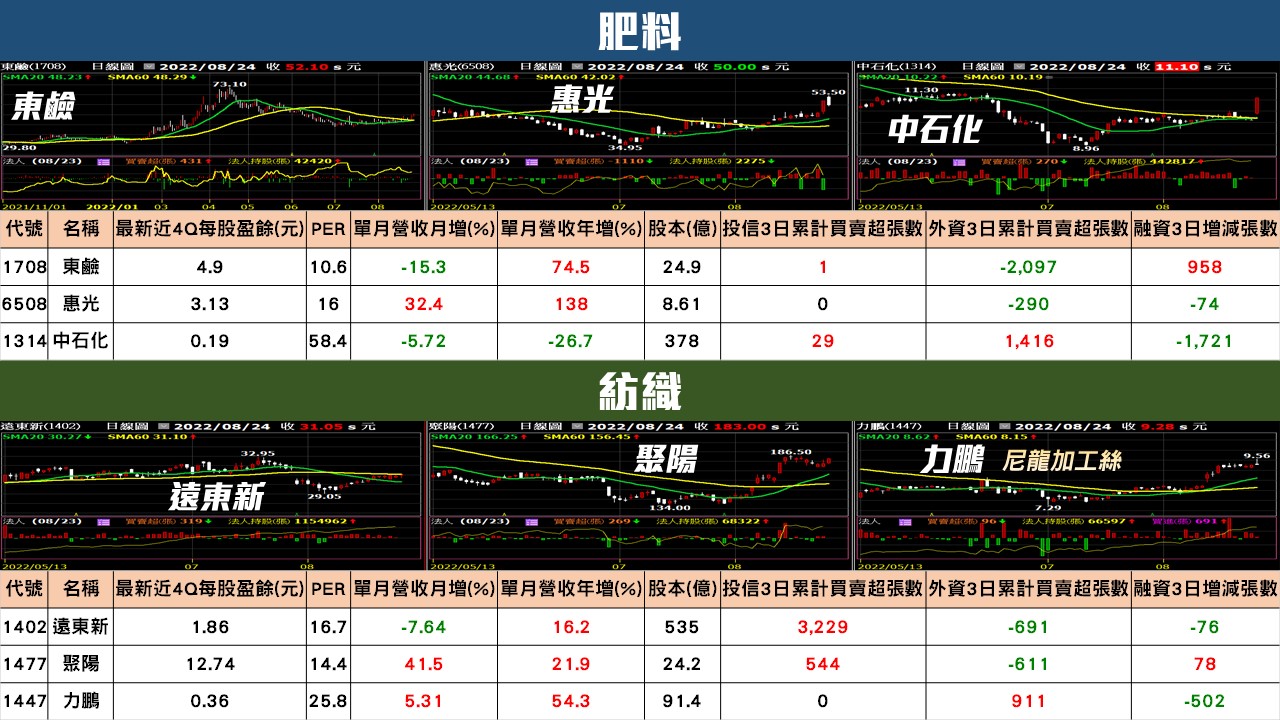The image size is (1280, 720).
Task: Select stock code 1314 row cell
Action: click(24, 341)
